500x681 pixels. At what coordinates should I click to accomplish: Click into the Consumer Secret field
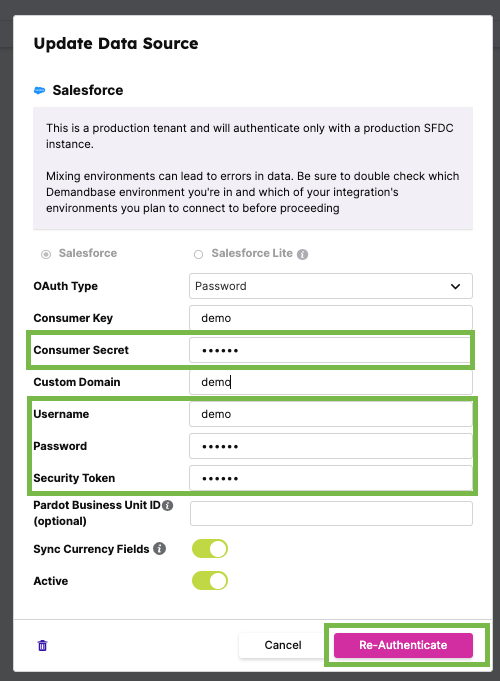(x=331, y=350)
